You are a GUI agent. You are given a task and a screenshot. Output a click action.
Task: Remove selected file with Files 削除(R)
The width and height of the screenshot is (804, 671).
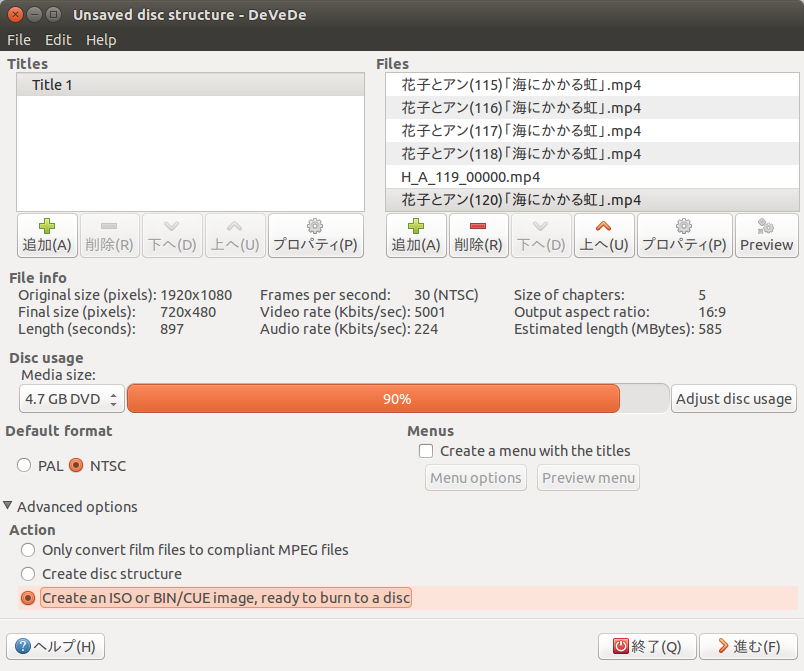tap(478, 235)
